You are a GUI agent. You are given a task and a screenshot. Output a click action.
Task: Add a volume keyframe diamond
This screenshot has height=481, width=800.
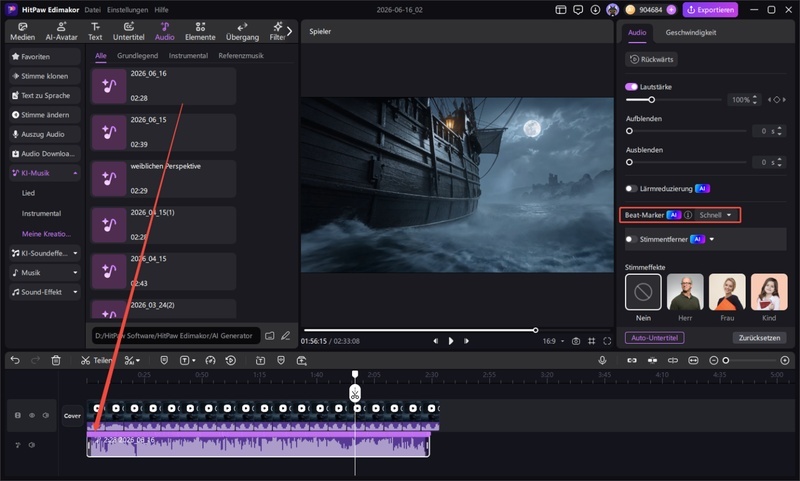click(777, 99)
